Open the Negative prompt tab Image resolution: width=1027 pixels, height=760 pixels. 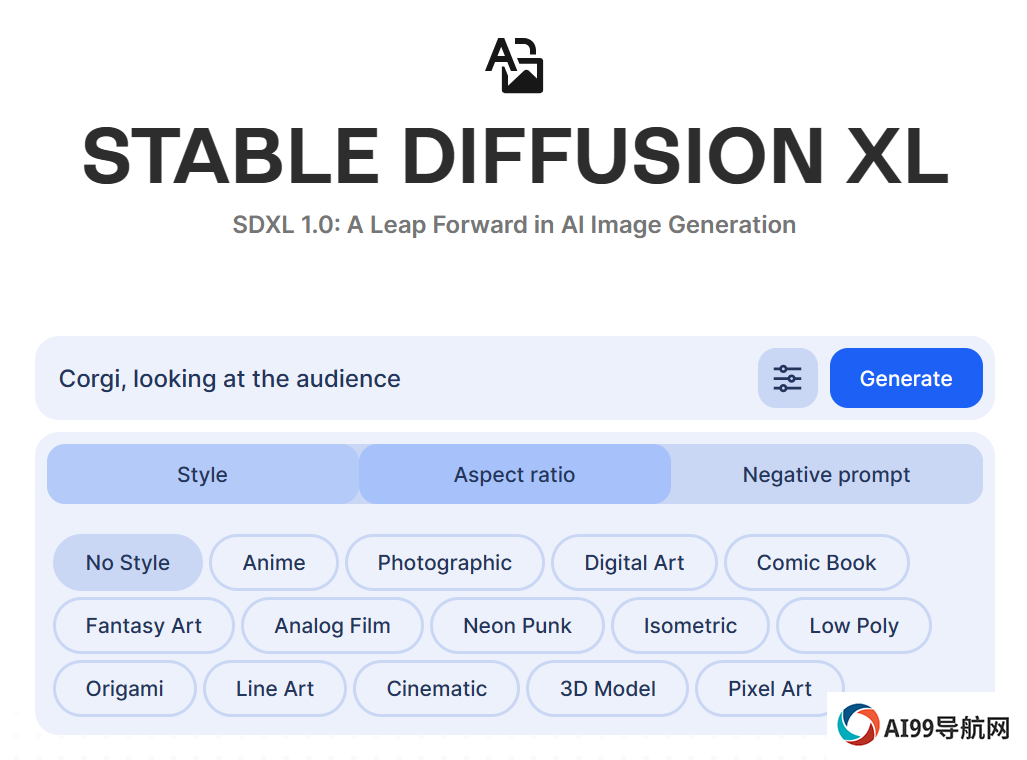pos(826,474)
